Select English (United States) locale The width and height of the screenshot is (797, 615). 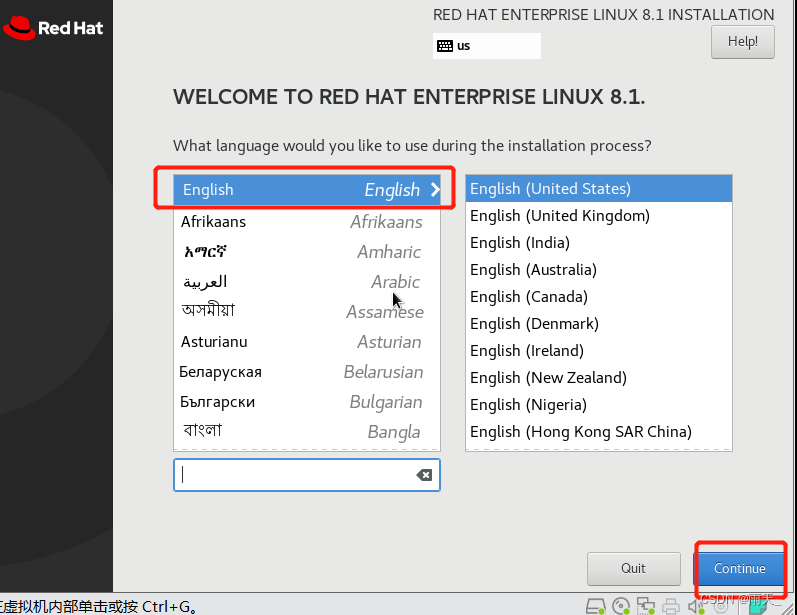[599, 189]
